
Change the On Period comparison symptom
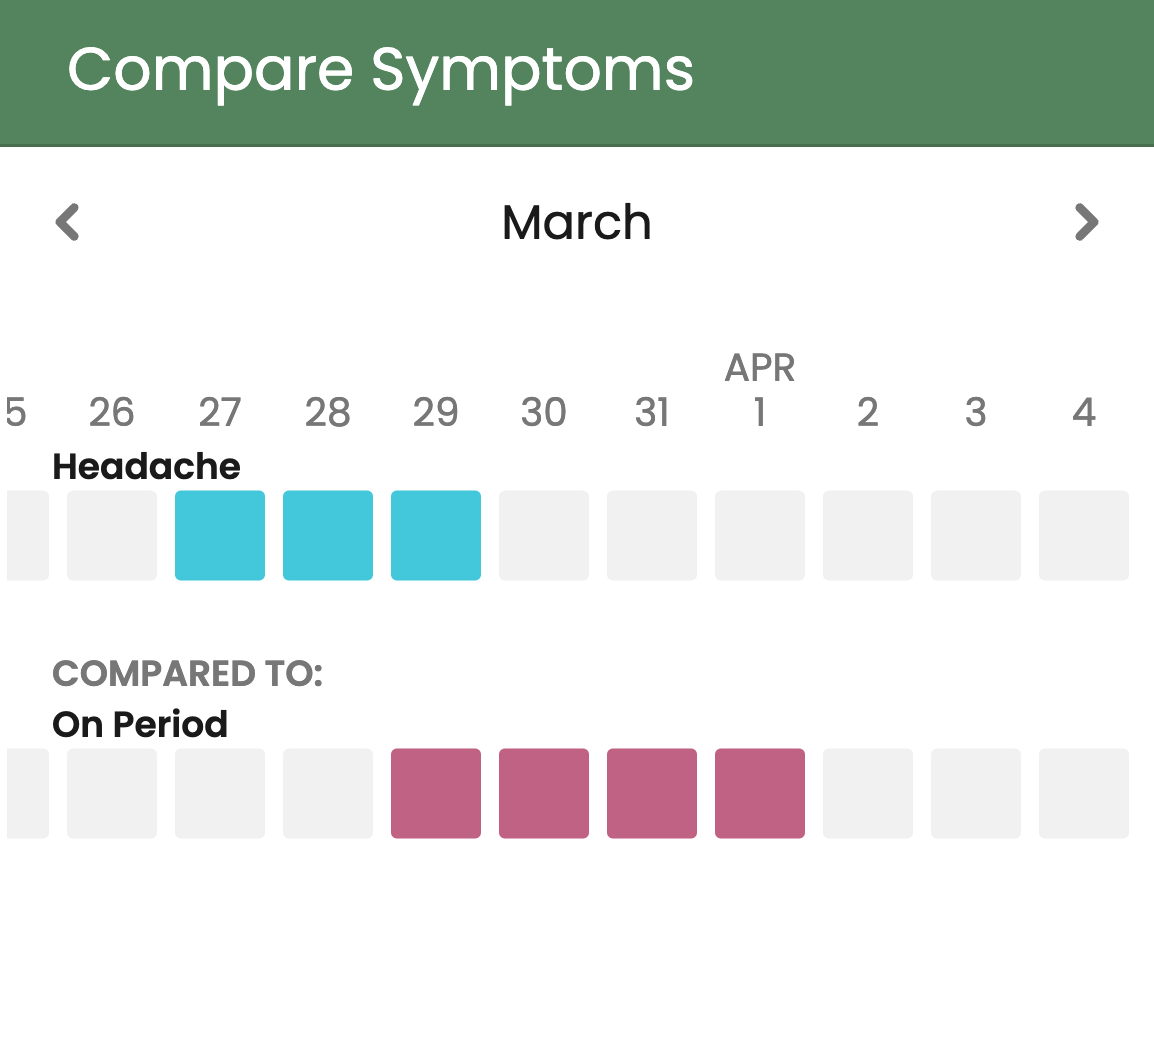pos(140,724)
